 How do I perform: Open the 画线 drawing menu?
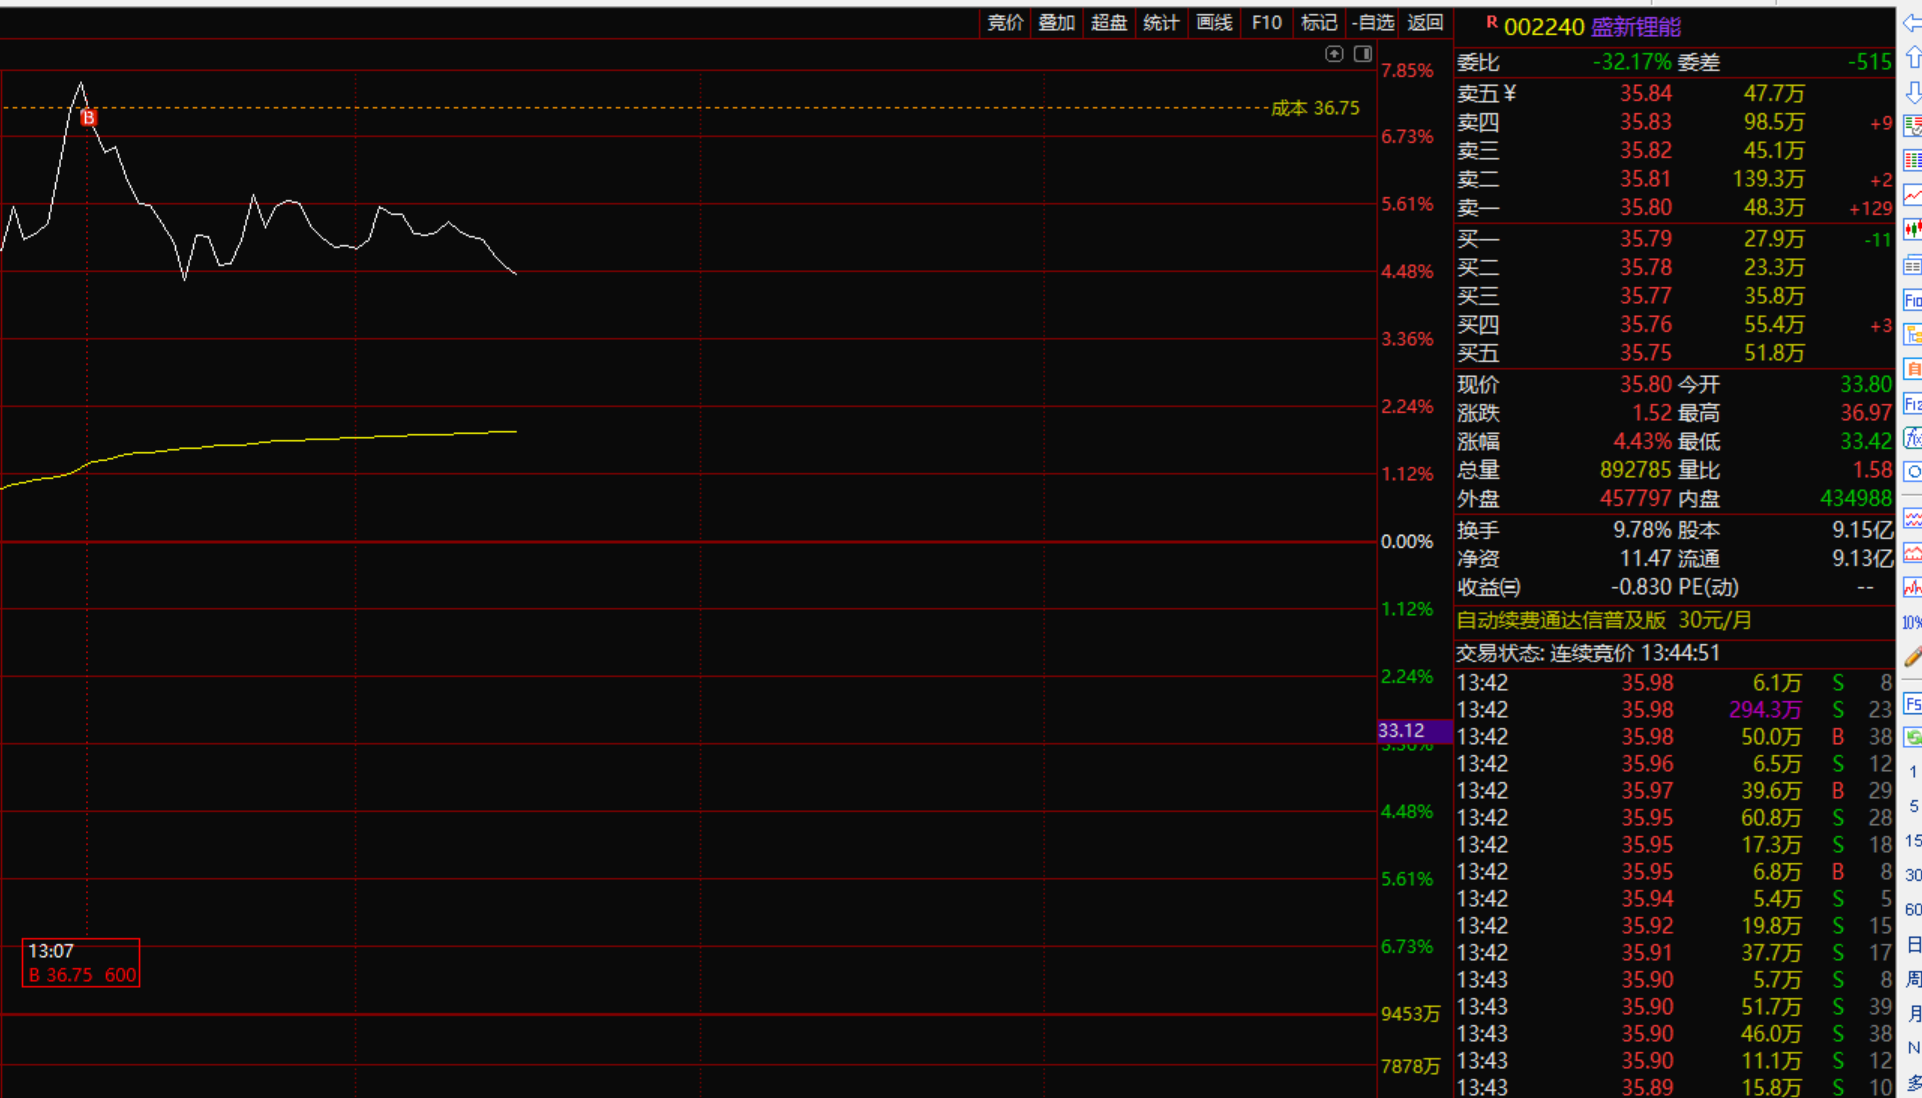(1214, 23)
